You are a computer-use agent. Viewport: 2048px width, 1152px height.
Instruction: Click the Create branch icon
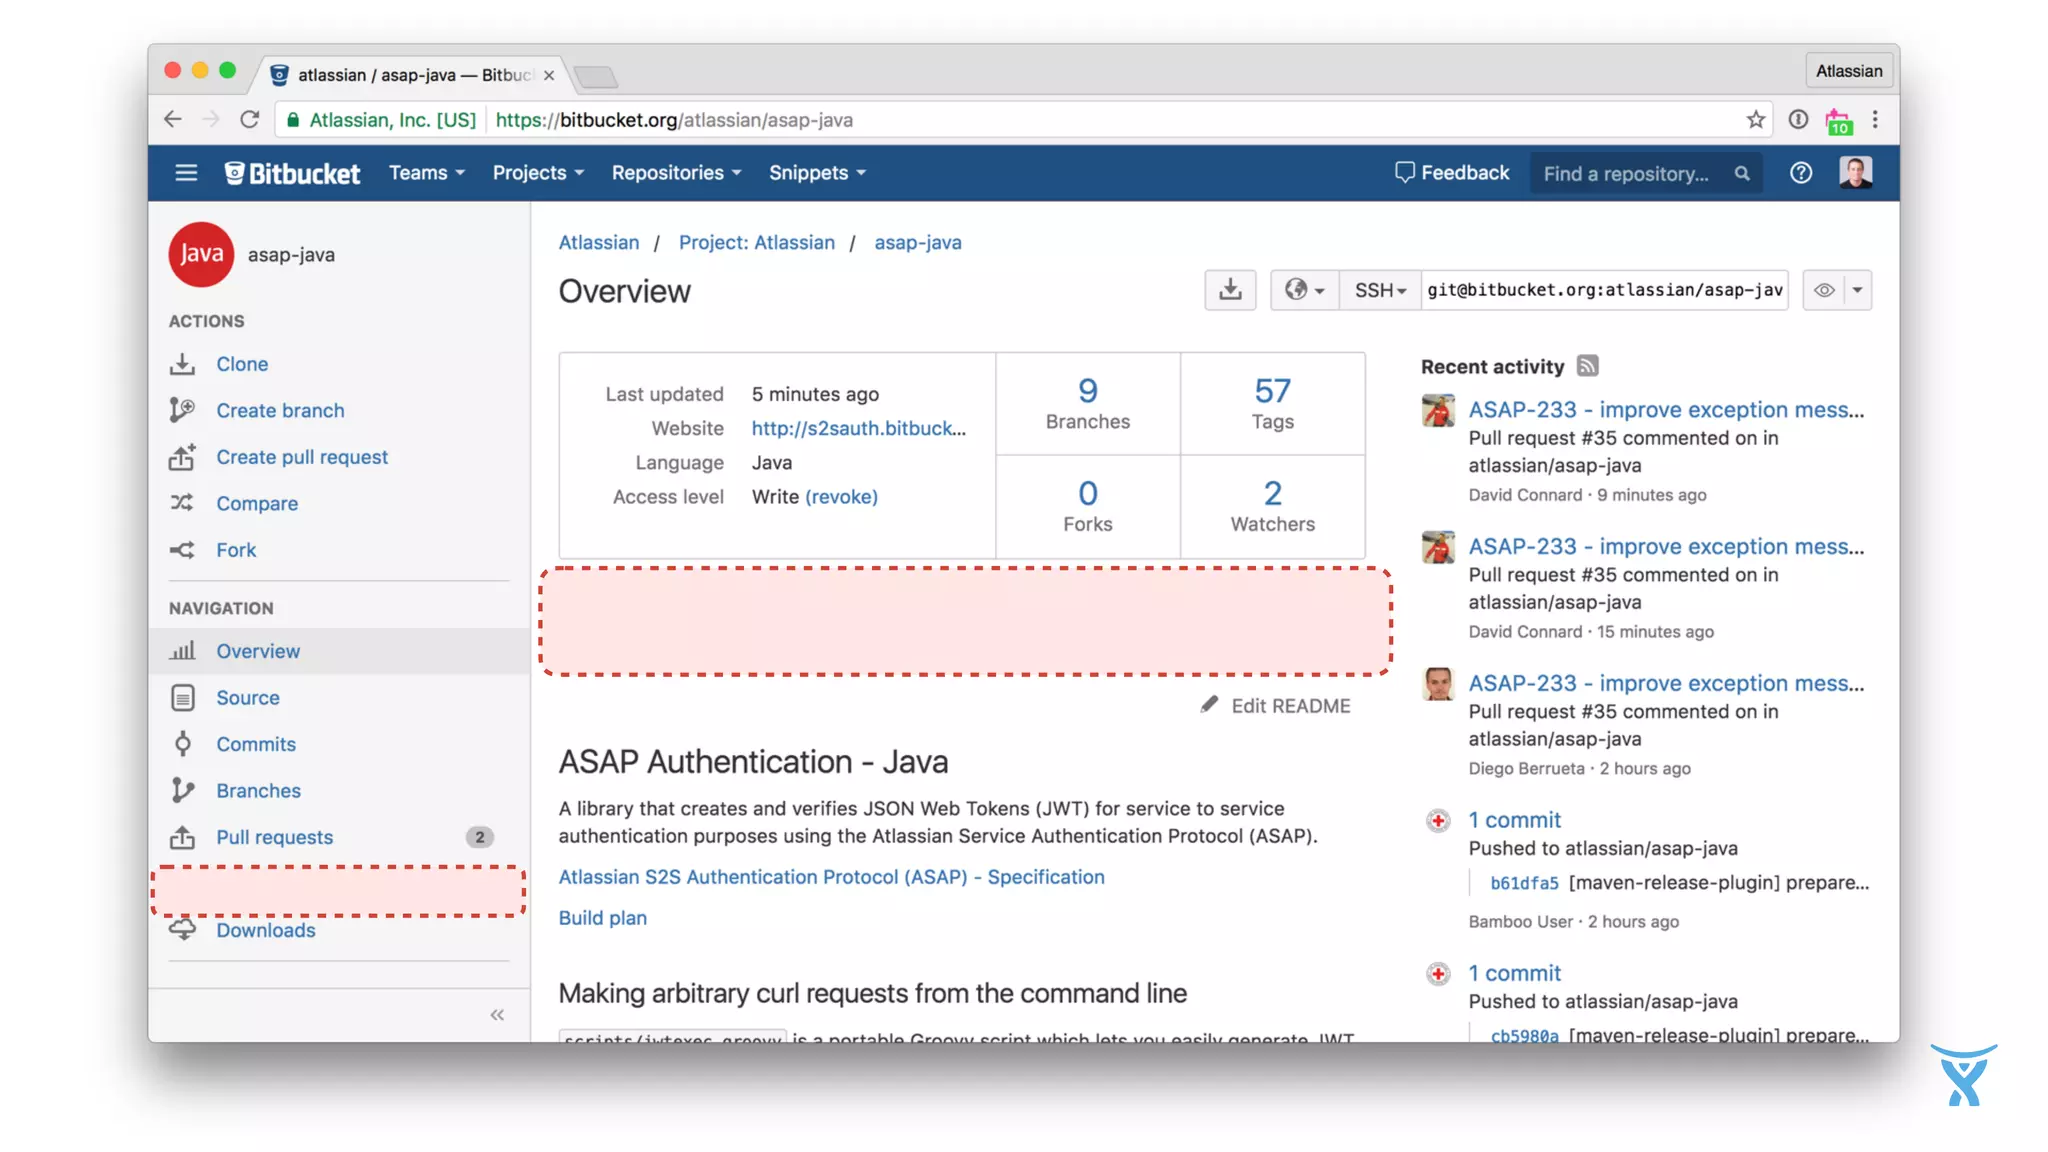tap(182, 410)
